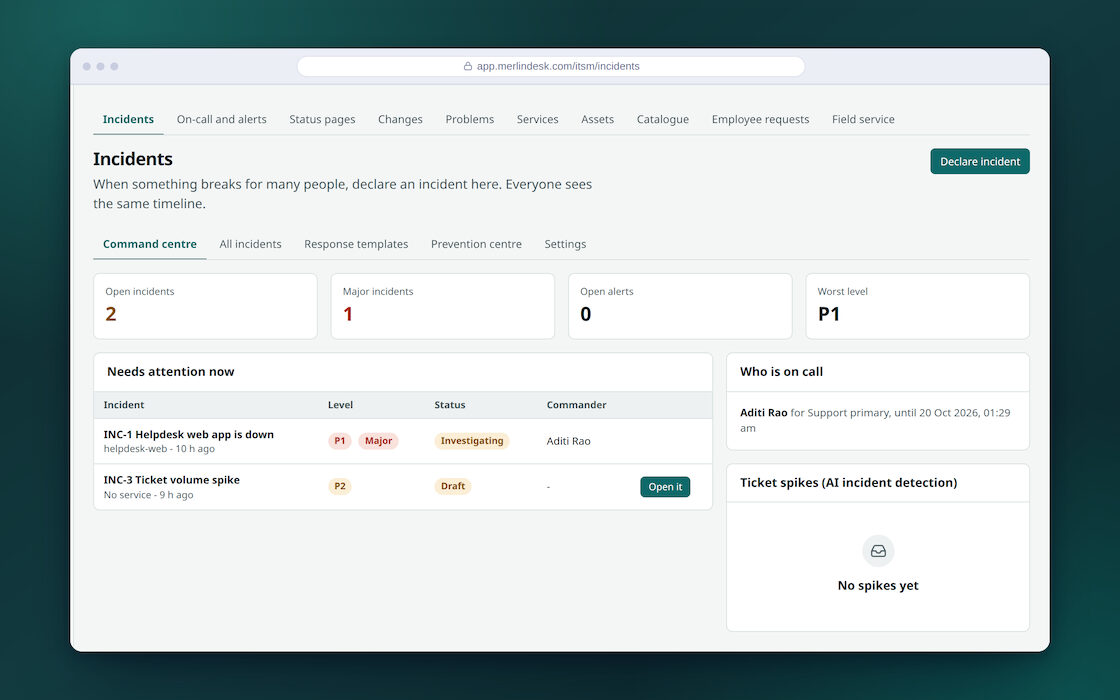Screen dimensions: 1120x700
Task: Switch to On-call and alerts tab
Action: click(221, 119)
